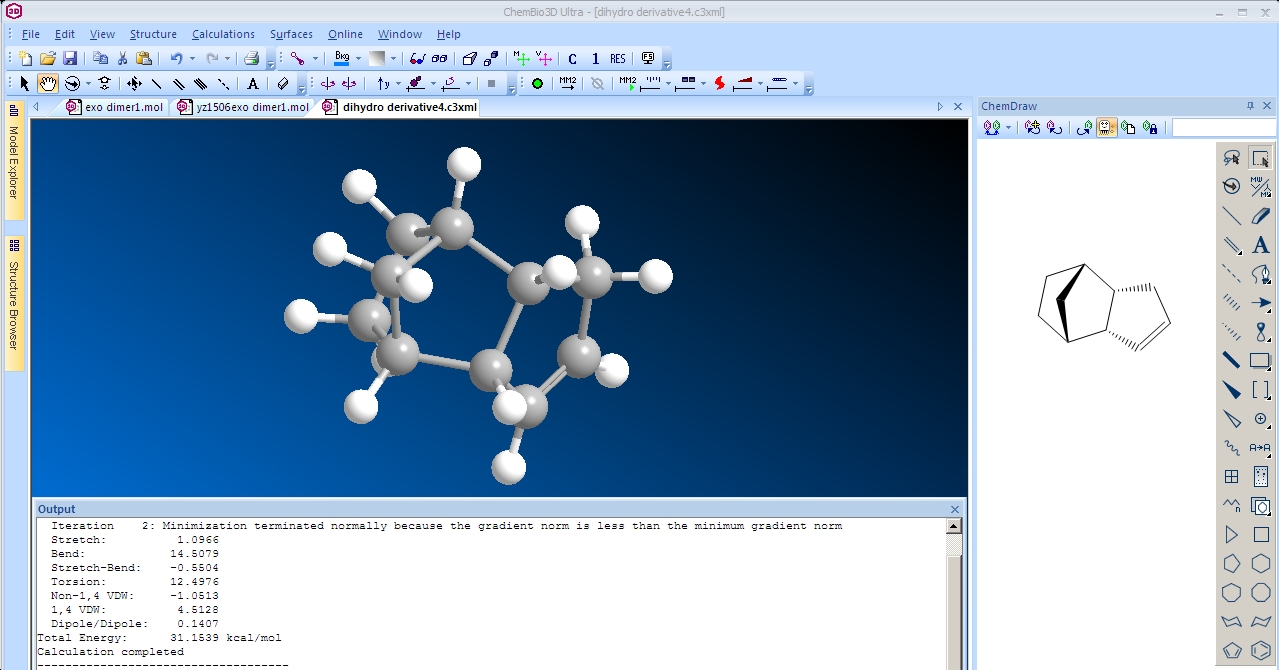Expand the undo history dropdown arrow
The height and width of the screenshot is (670, 1279).
coord(192,59)
